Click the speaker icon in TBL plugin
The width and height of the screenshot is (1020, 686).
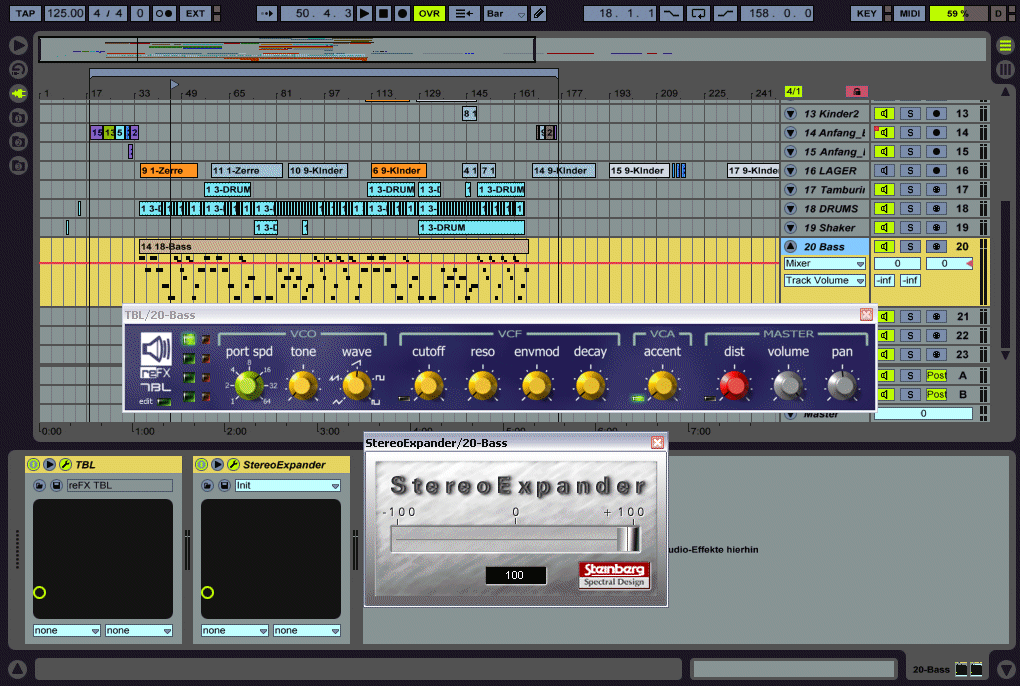click(156, 349)
